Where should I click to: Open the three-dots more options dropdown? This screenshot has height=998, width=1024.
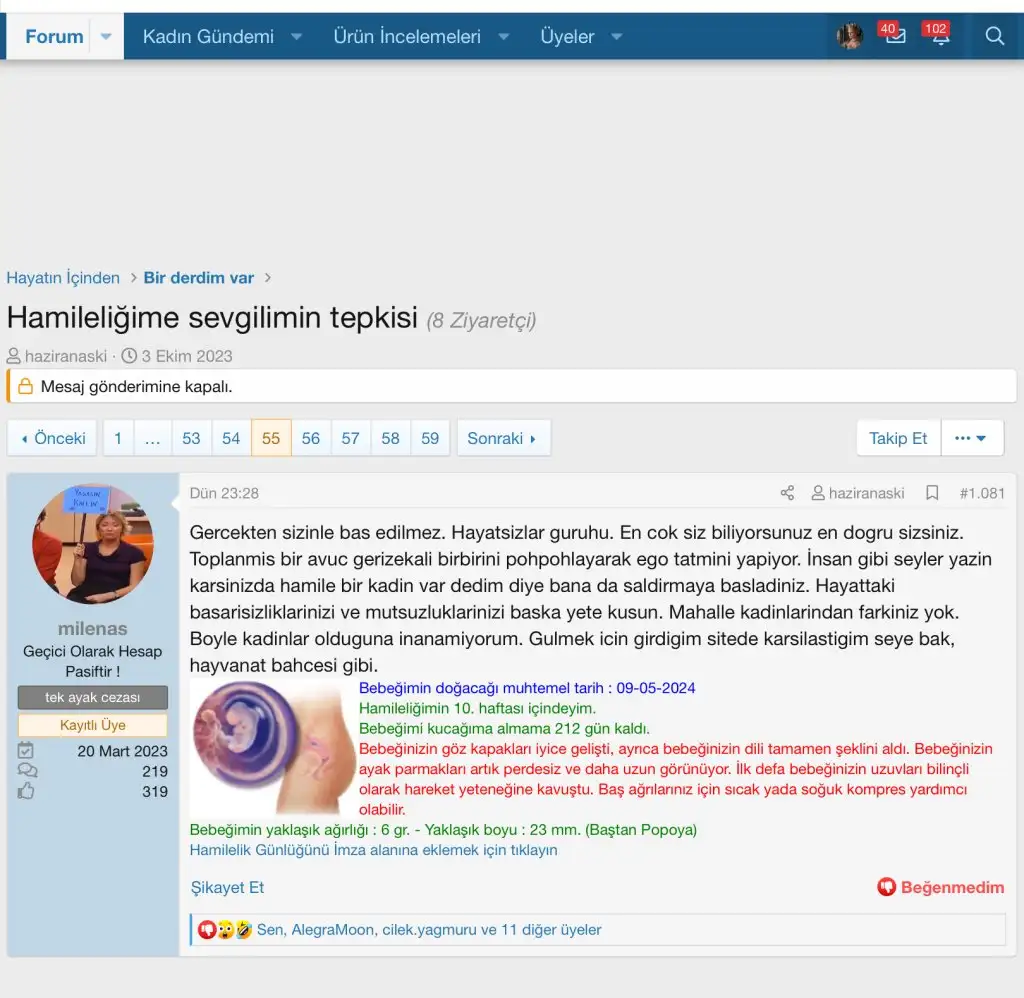[971, 438]
